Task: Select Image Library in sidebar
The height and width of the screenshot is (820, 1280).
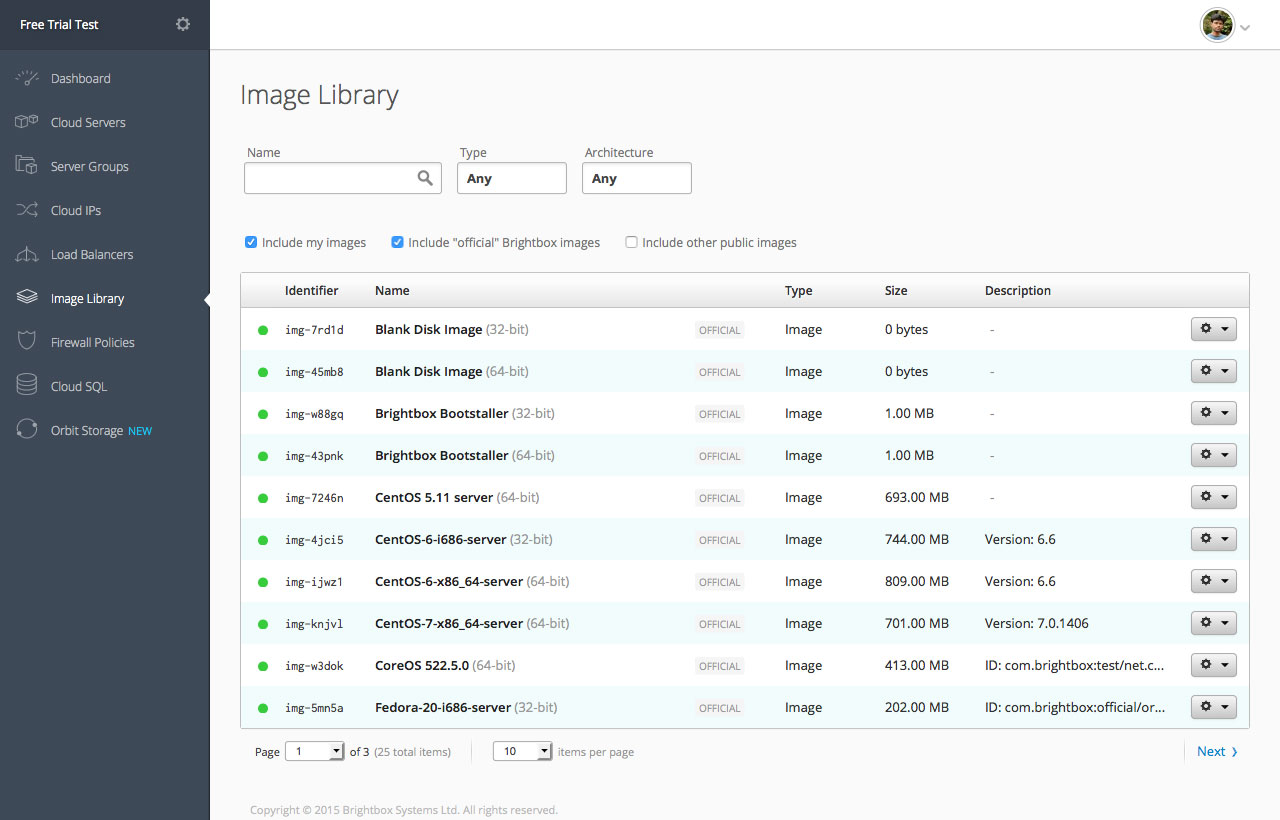Action: [87, 298]
